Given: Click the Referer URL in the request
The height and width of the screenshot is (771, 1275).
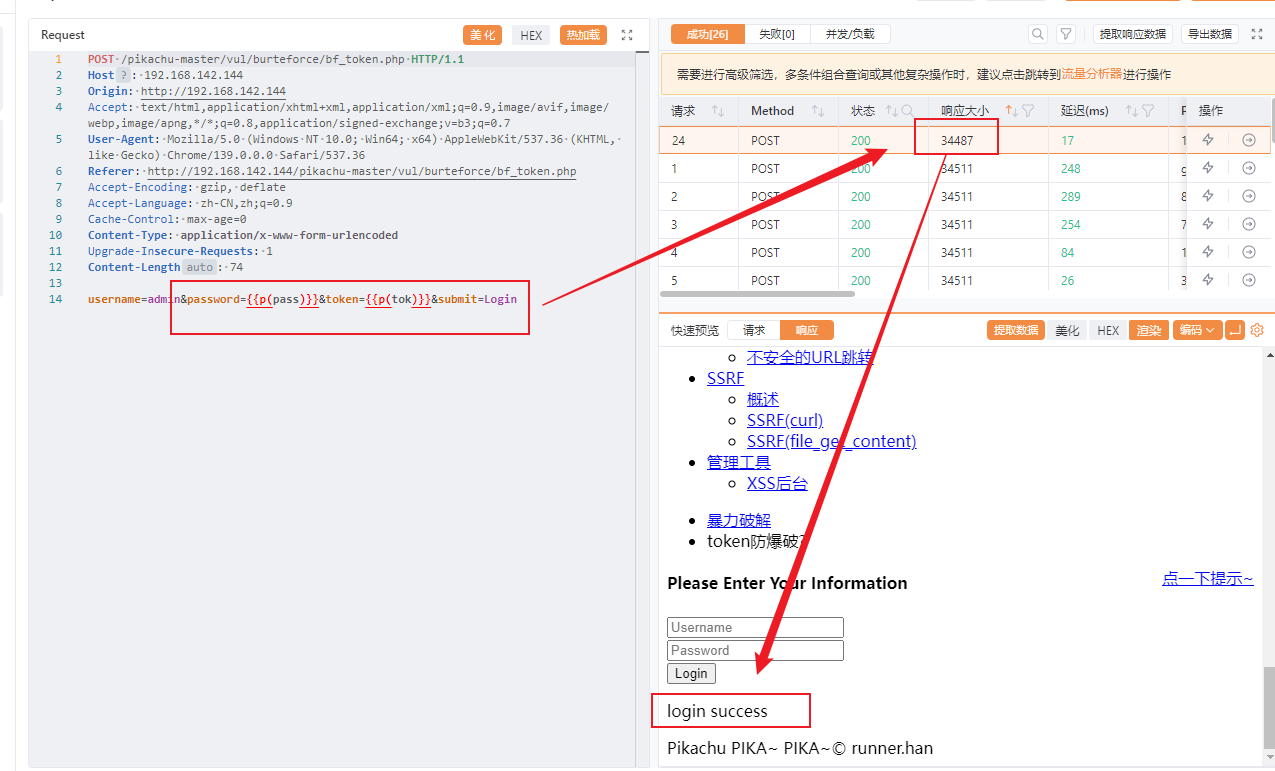Looking at the screenshot, I should pyautogui.click(x=362, y=171).
